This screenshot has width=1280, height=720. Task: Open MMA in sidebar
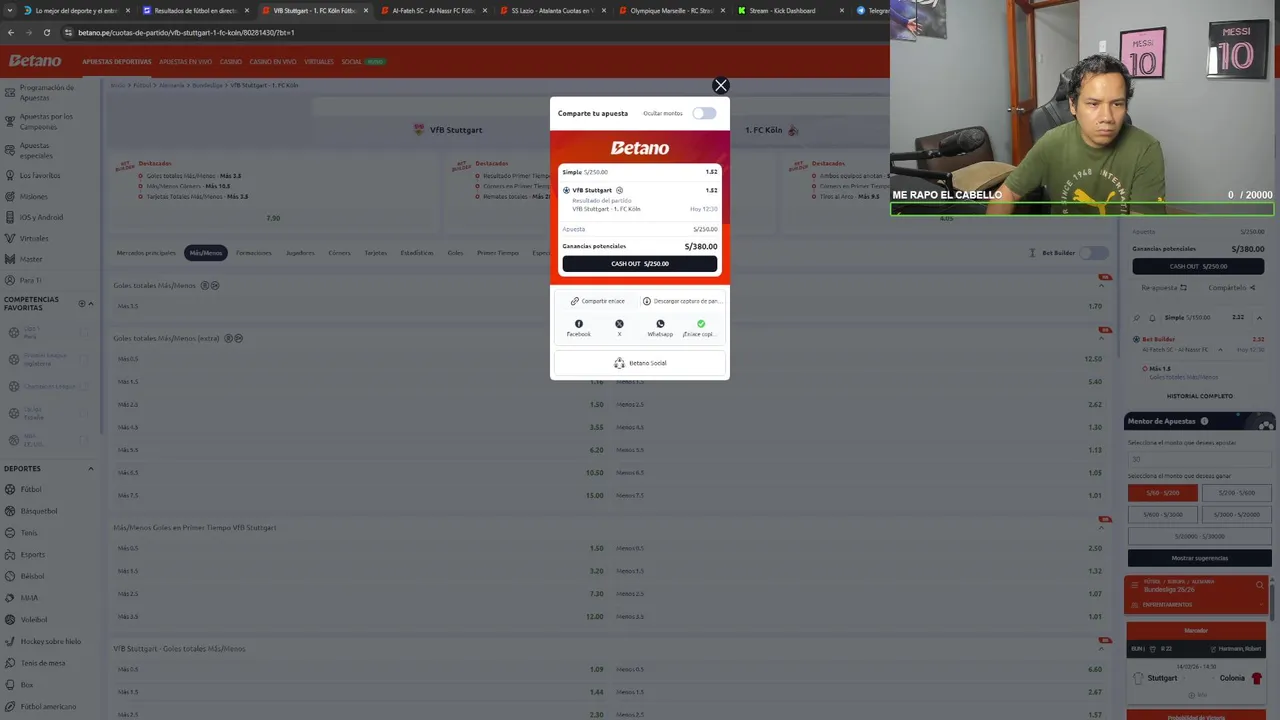tap(29, 598)
